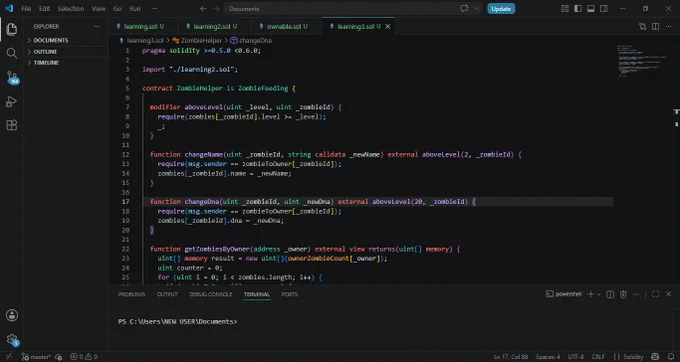Switch to the ownable.sol tab
Viewport: 680px width, 362px height.
pyautogui.click(x=287, y=26)
